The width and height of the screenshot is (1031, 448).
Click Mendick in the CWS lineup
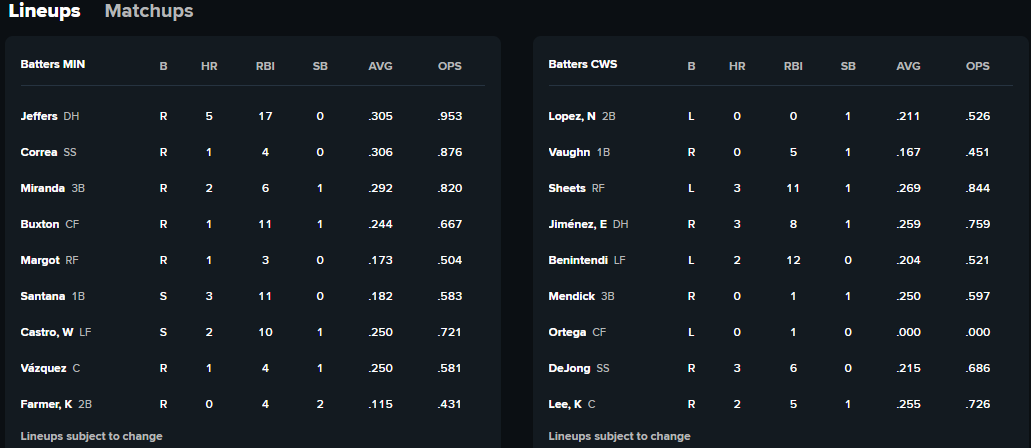click(572, 296)
